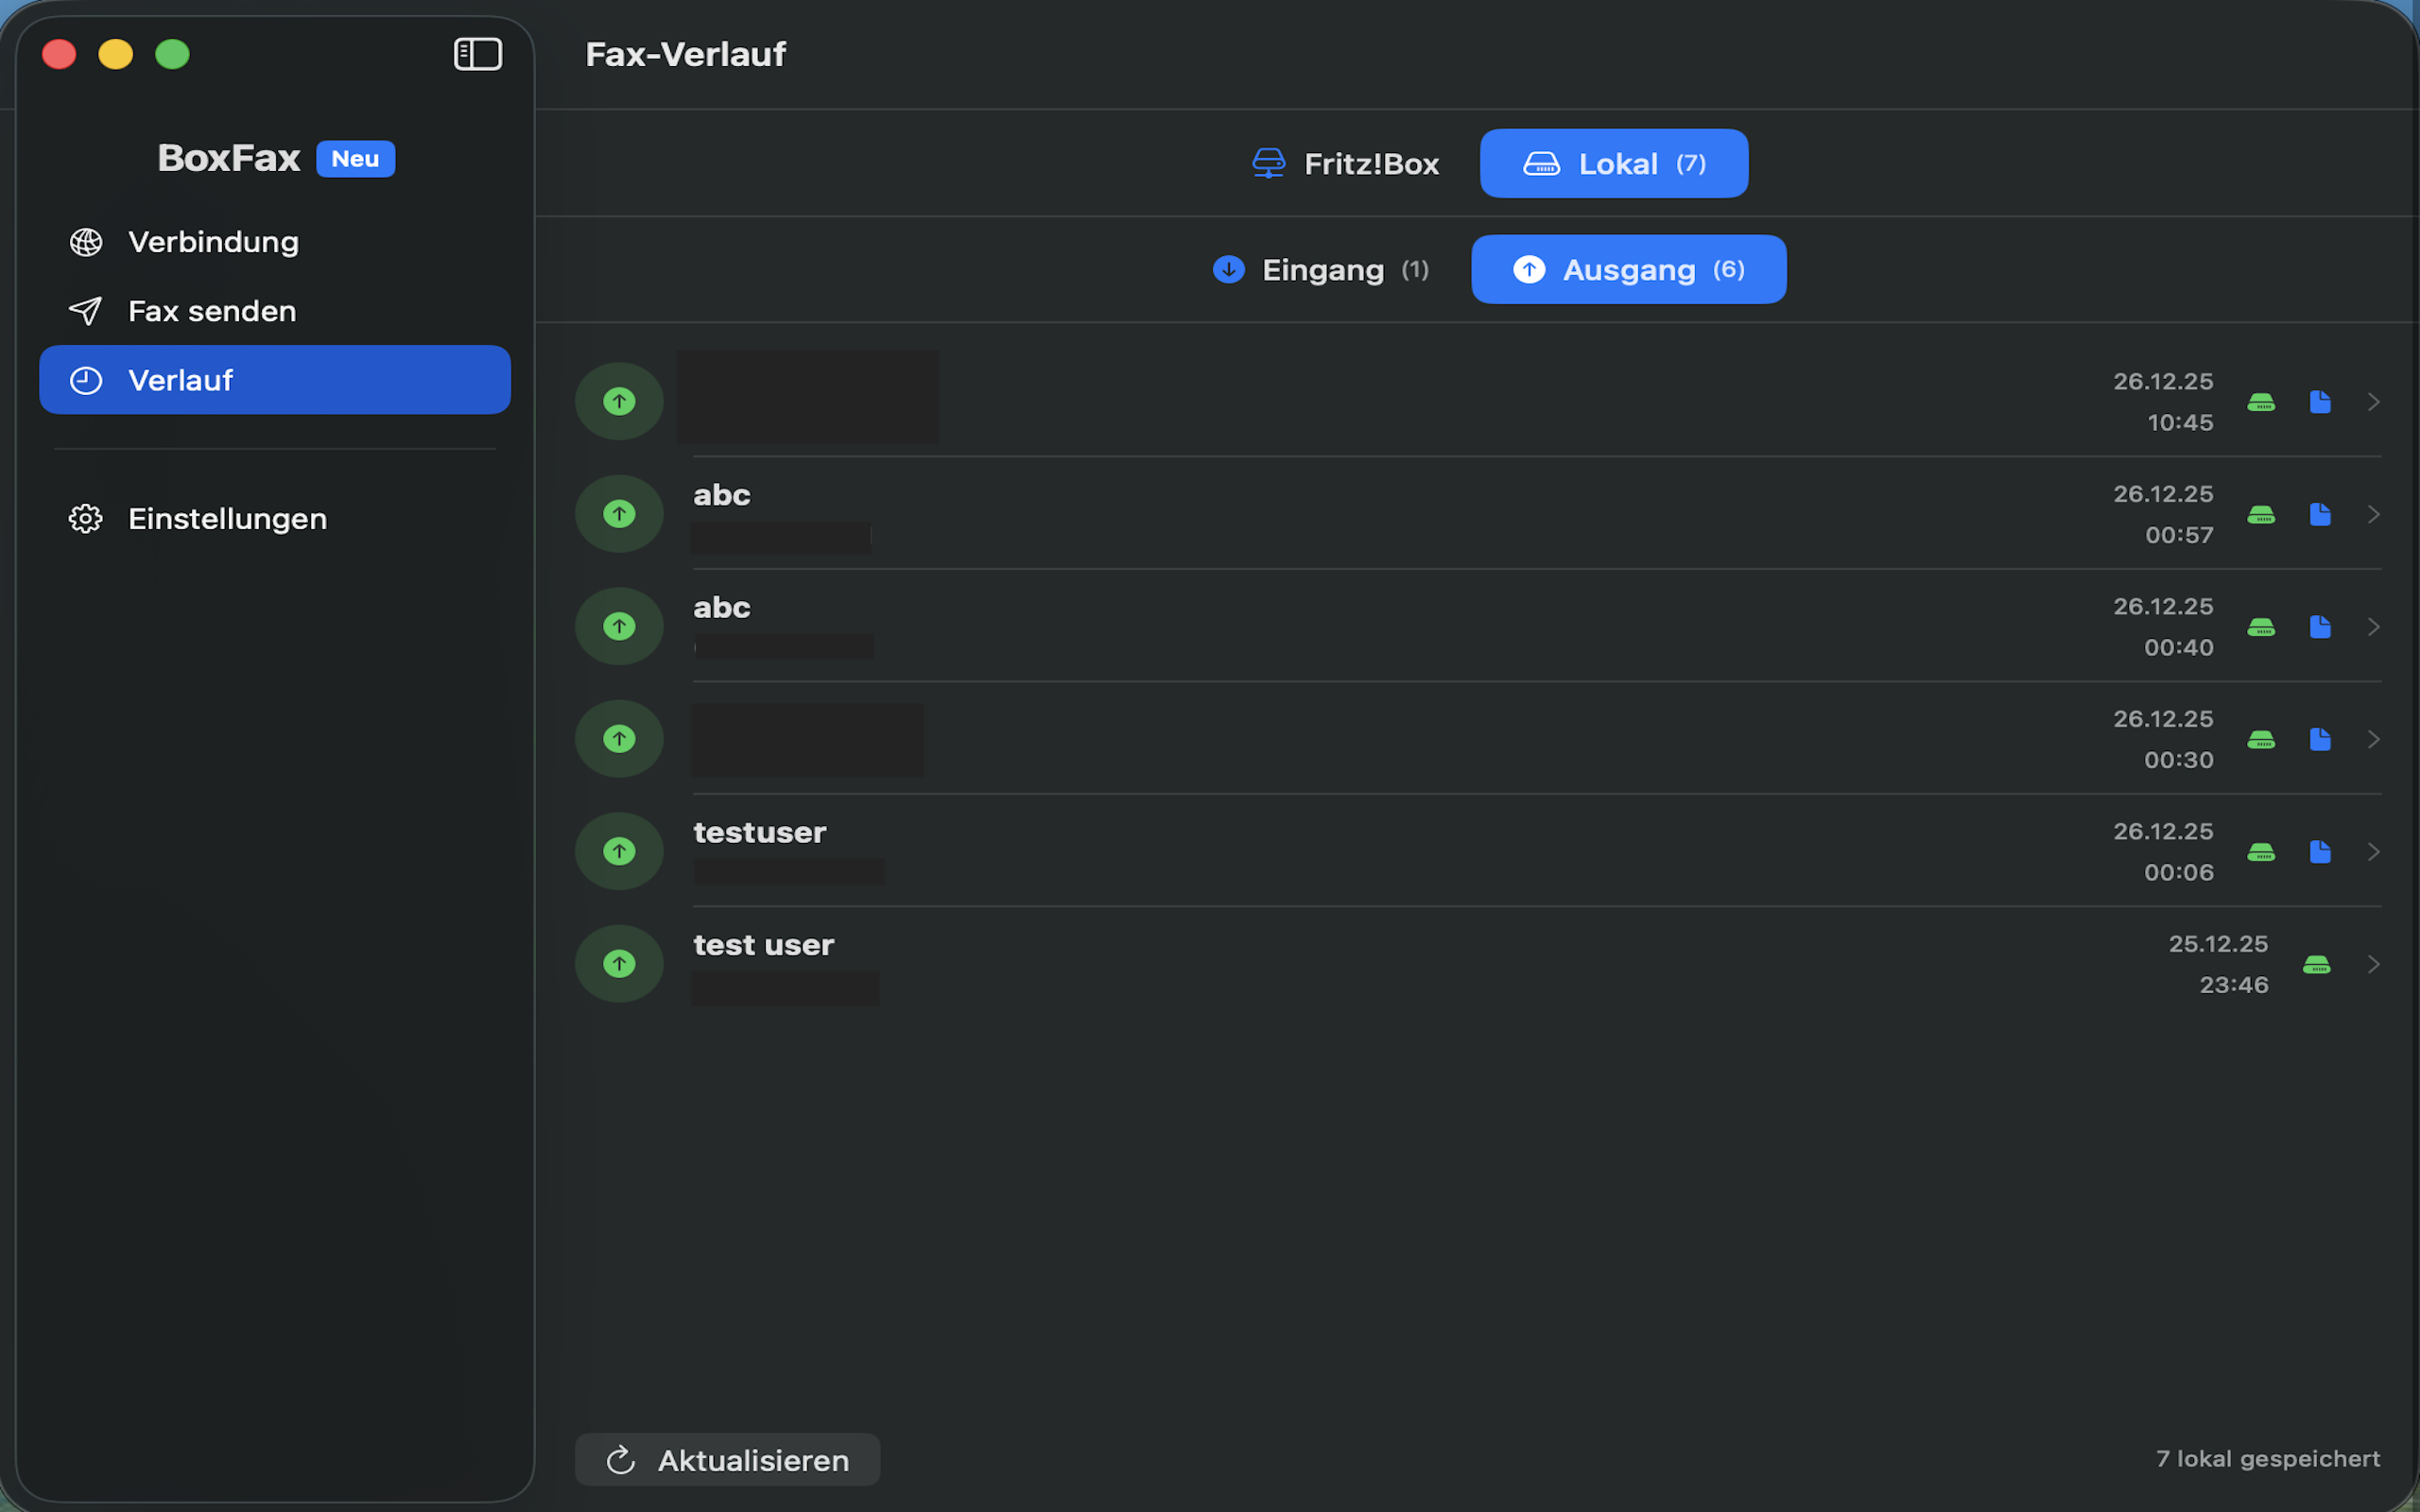2420x1512 pixels.
Task: Select the Ausgang filter tab
Action: tap(1628, 270)
